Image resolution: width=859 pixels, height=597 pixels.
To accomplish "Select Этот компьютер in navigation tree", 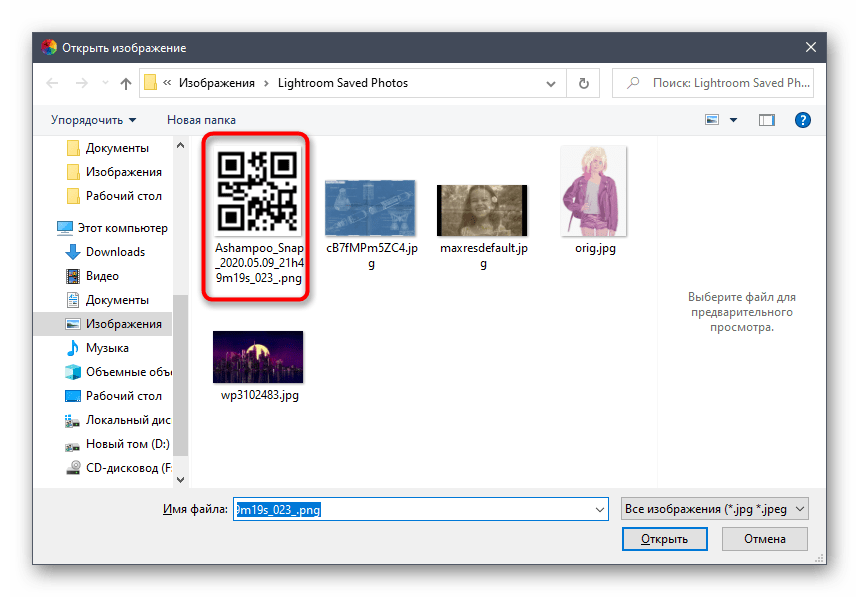I will [x=122, y=228].
